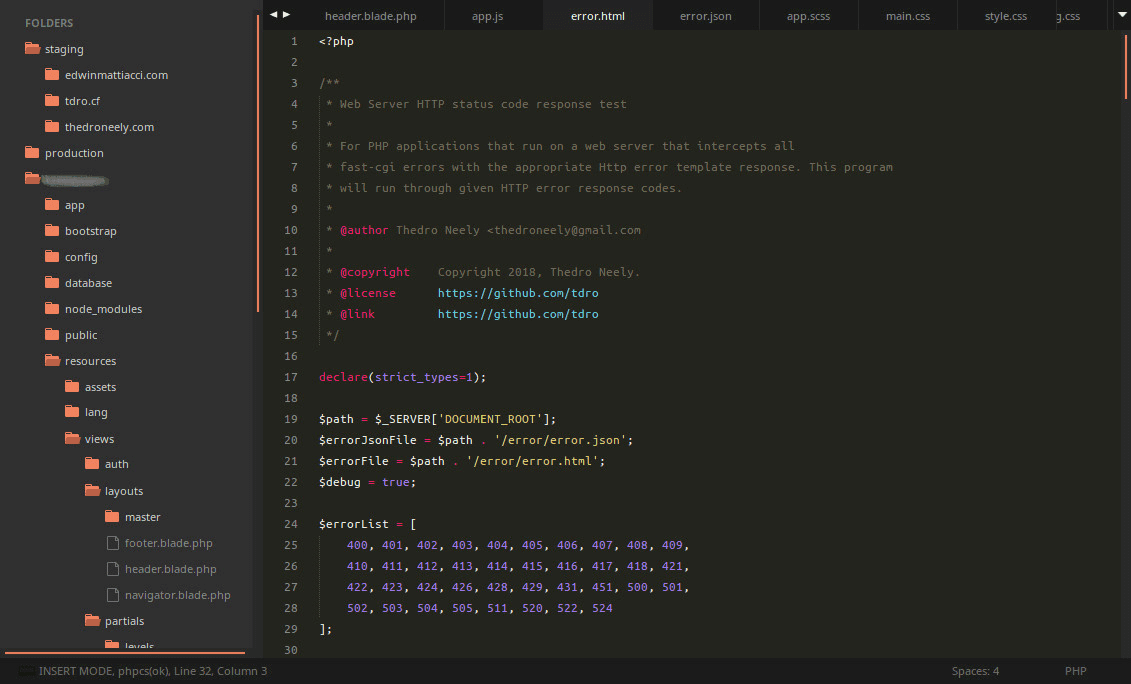Click the @author tag on line 10
The height and width of the screenshot is (684, 1131).
coord(364,230)
